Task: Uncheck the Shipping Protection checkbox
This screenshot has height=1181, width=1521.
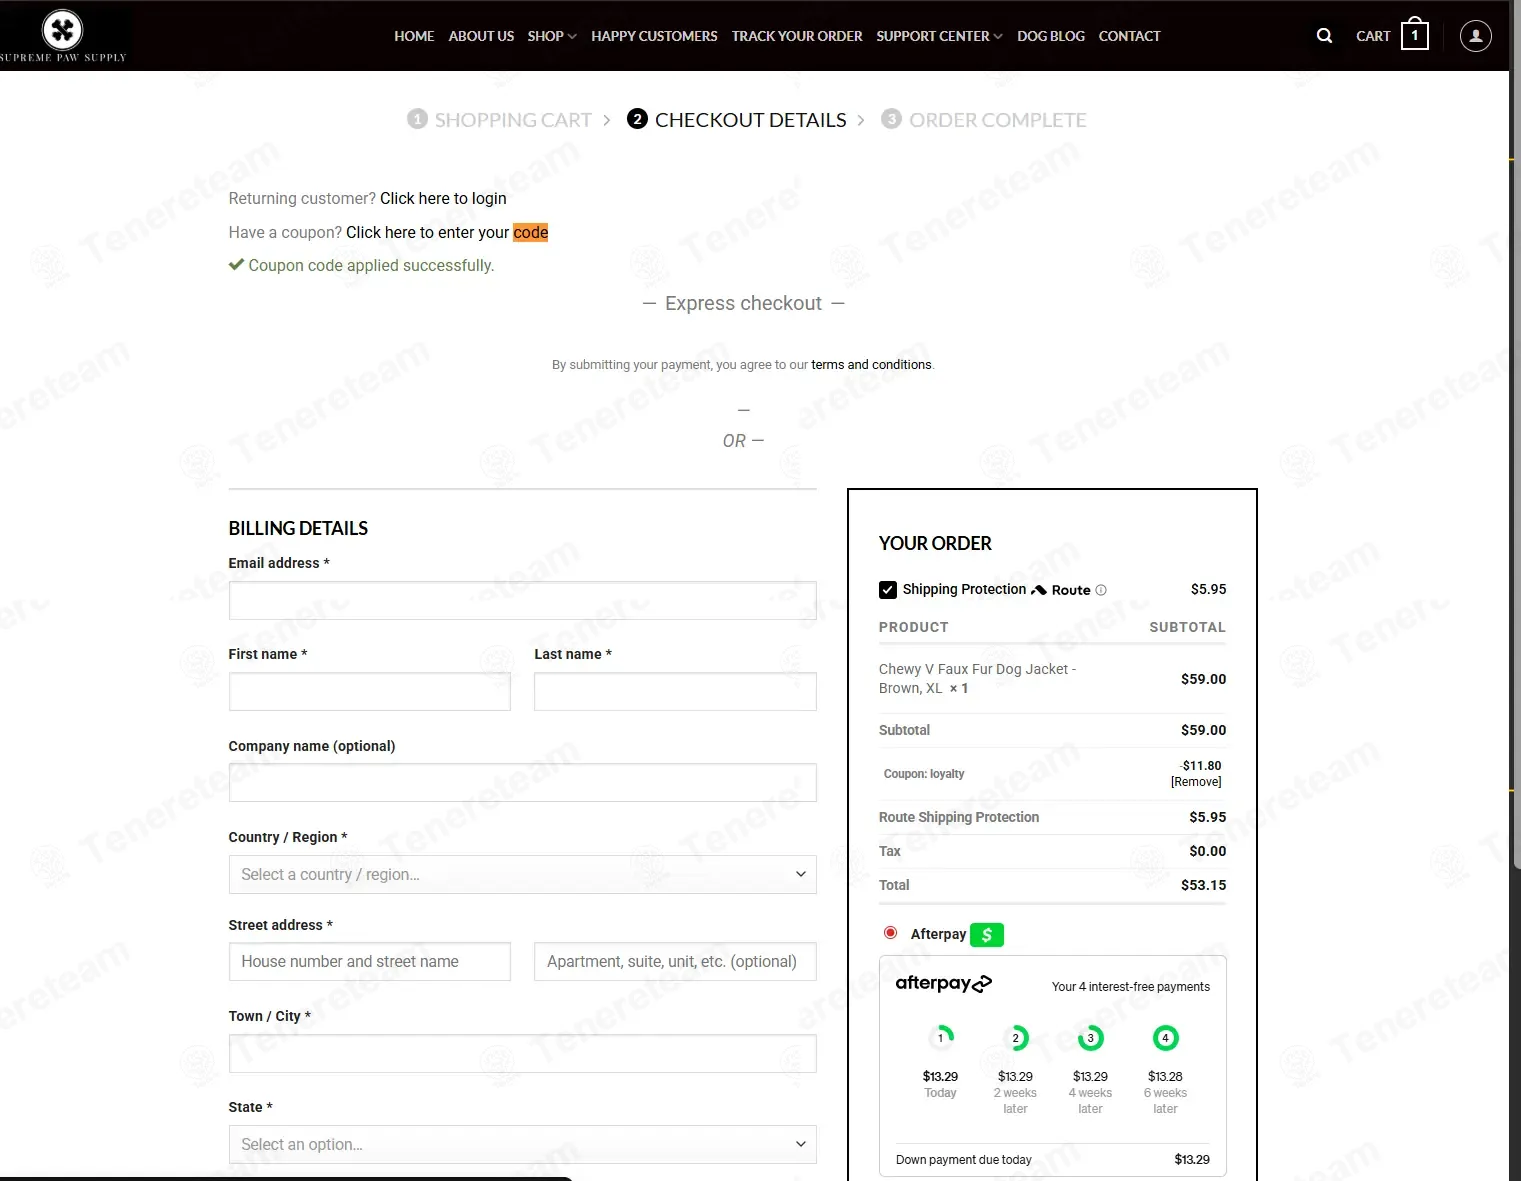Action: (x=888, y=590)
